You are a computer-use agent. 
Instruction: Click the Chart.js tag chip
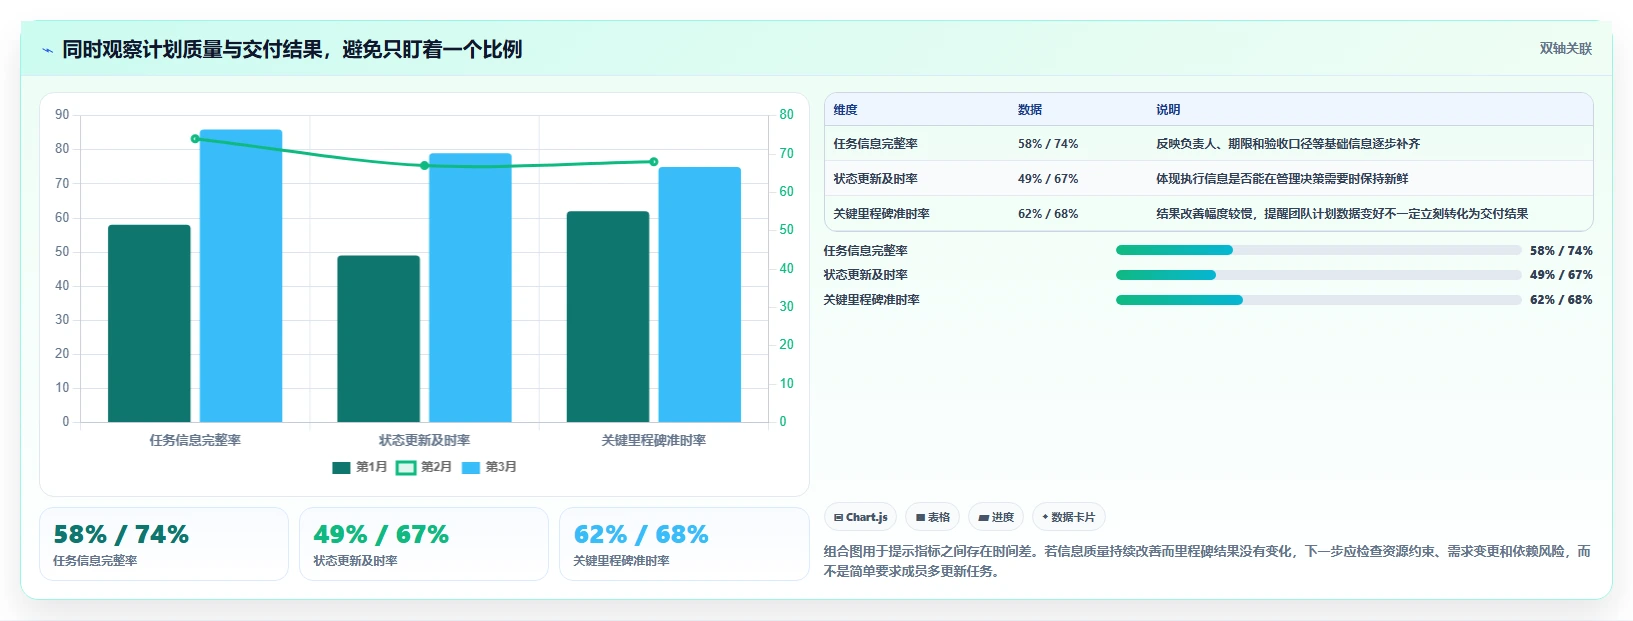pos(861,517)
